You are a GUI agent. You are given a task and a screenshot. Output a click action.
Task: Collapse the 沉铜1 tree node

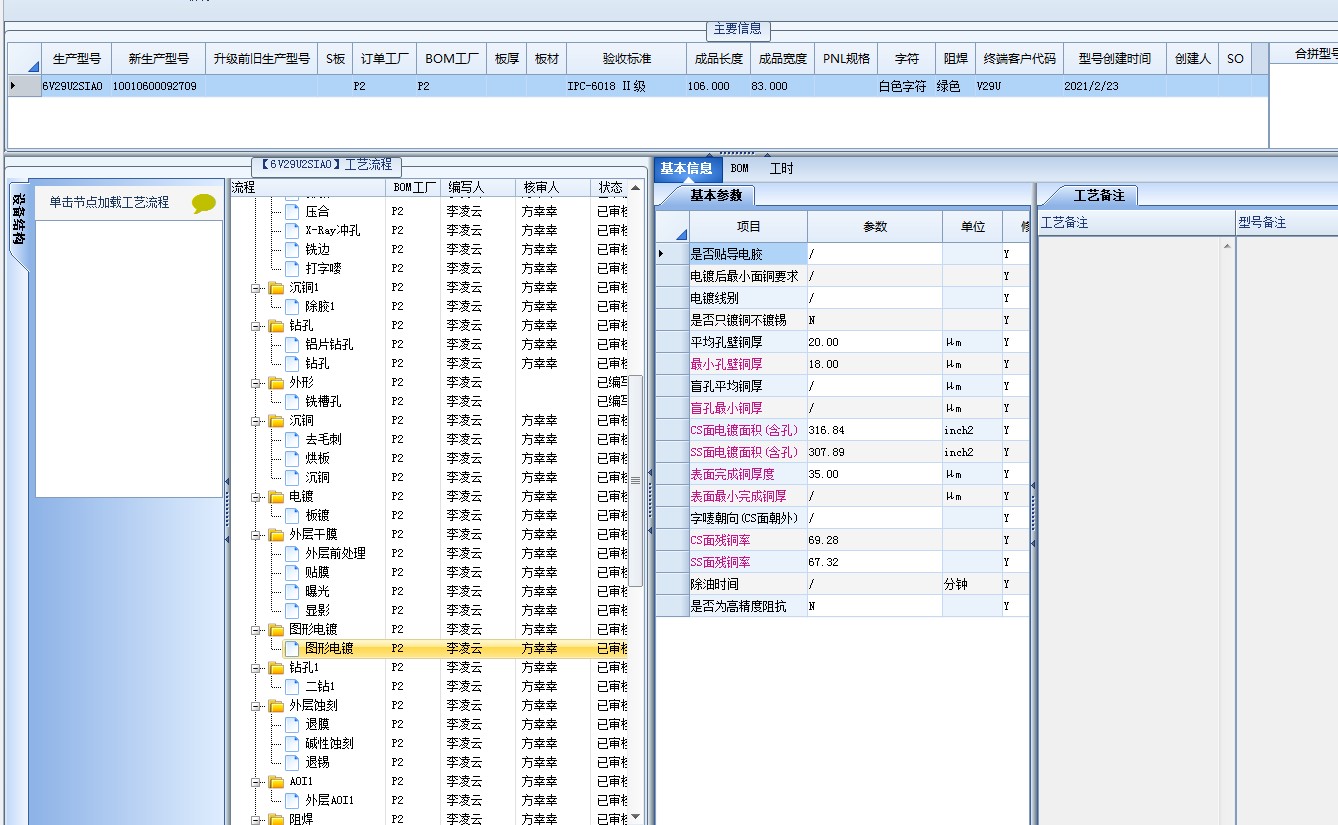(x=256, y=288)
